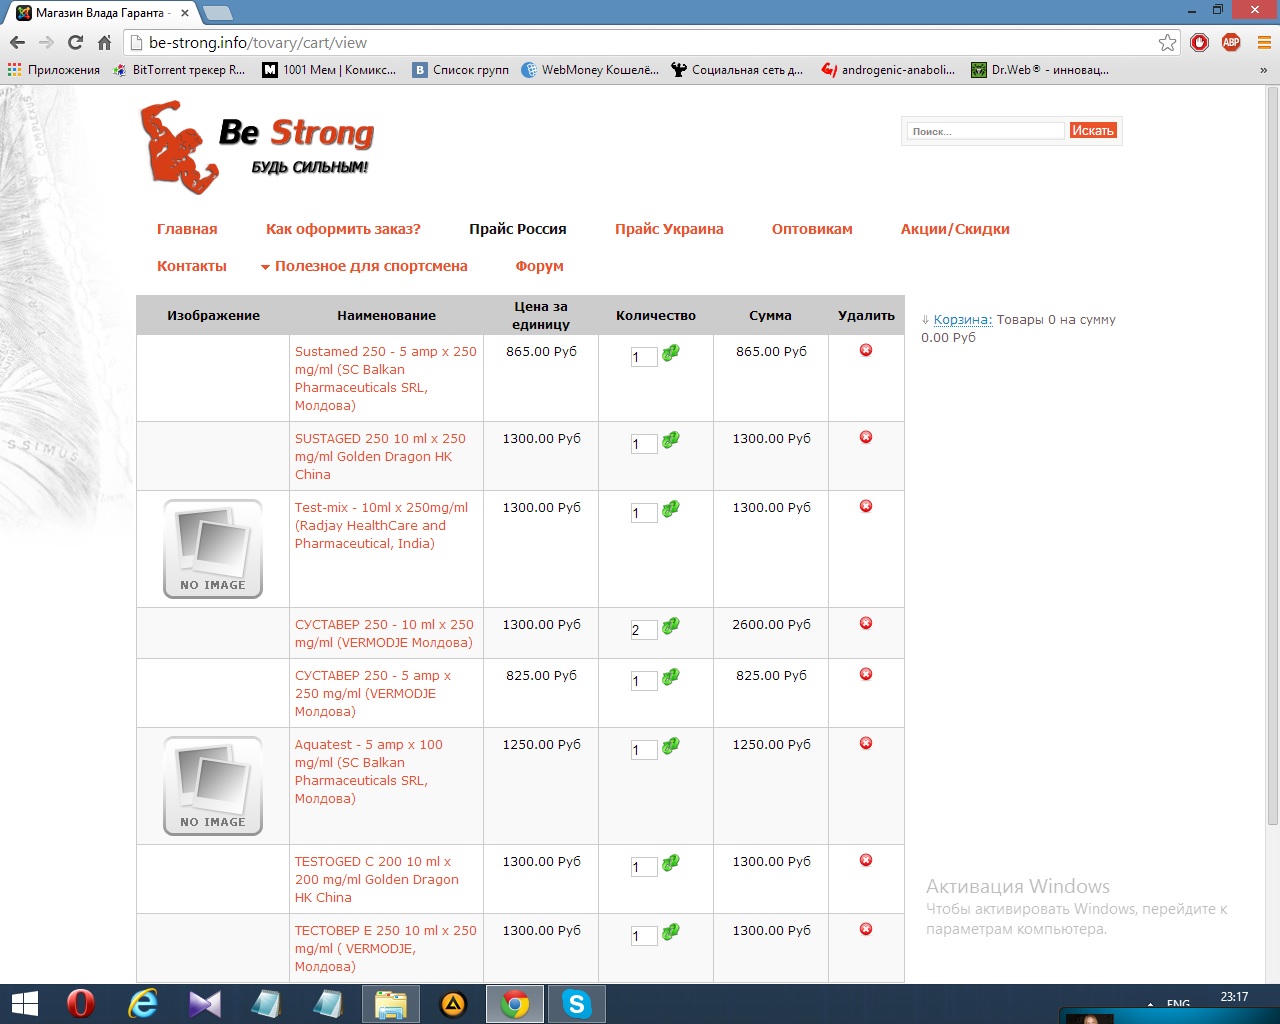This screenshot has height=1024, width=1280.
Task: Open Контакты menu item
Action: pyautogui.click(x=192, y=266)
